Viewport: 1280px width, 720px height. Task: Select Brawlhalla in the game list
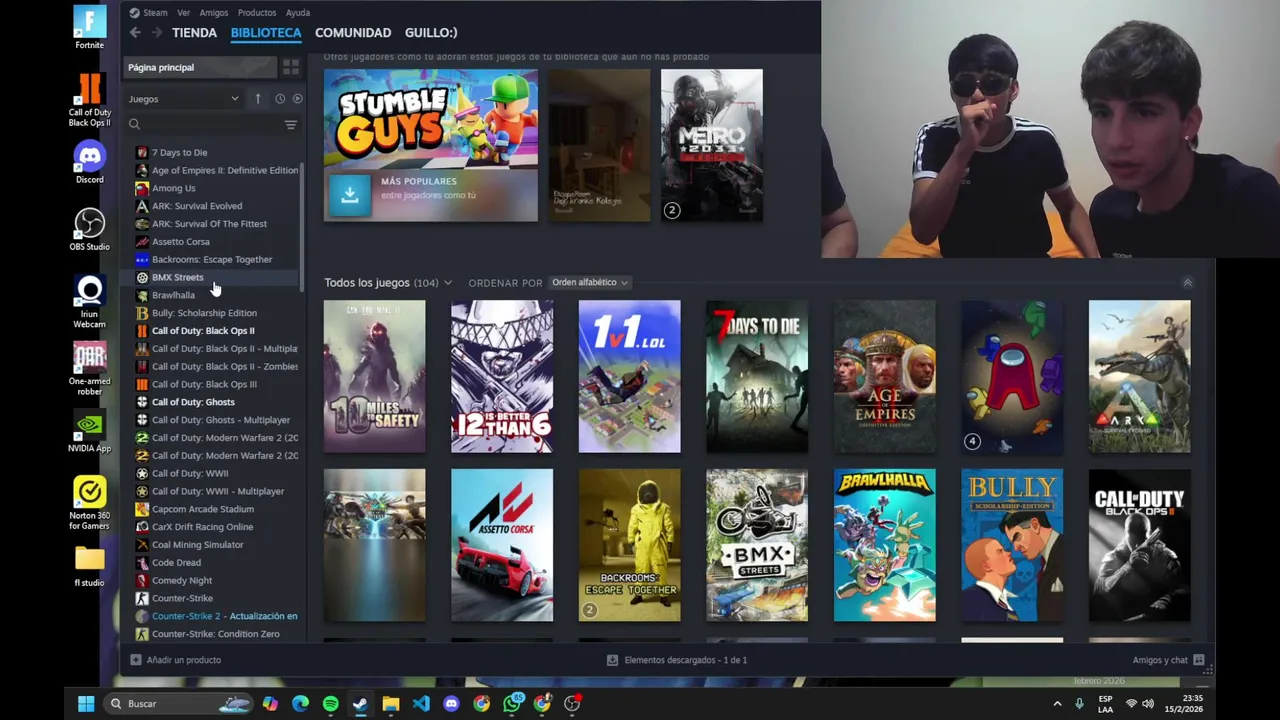pyautogui.click(x=173, y=295)
